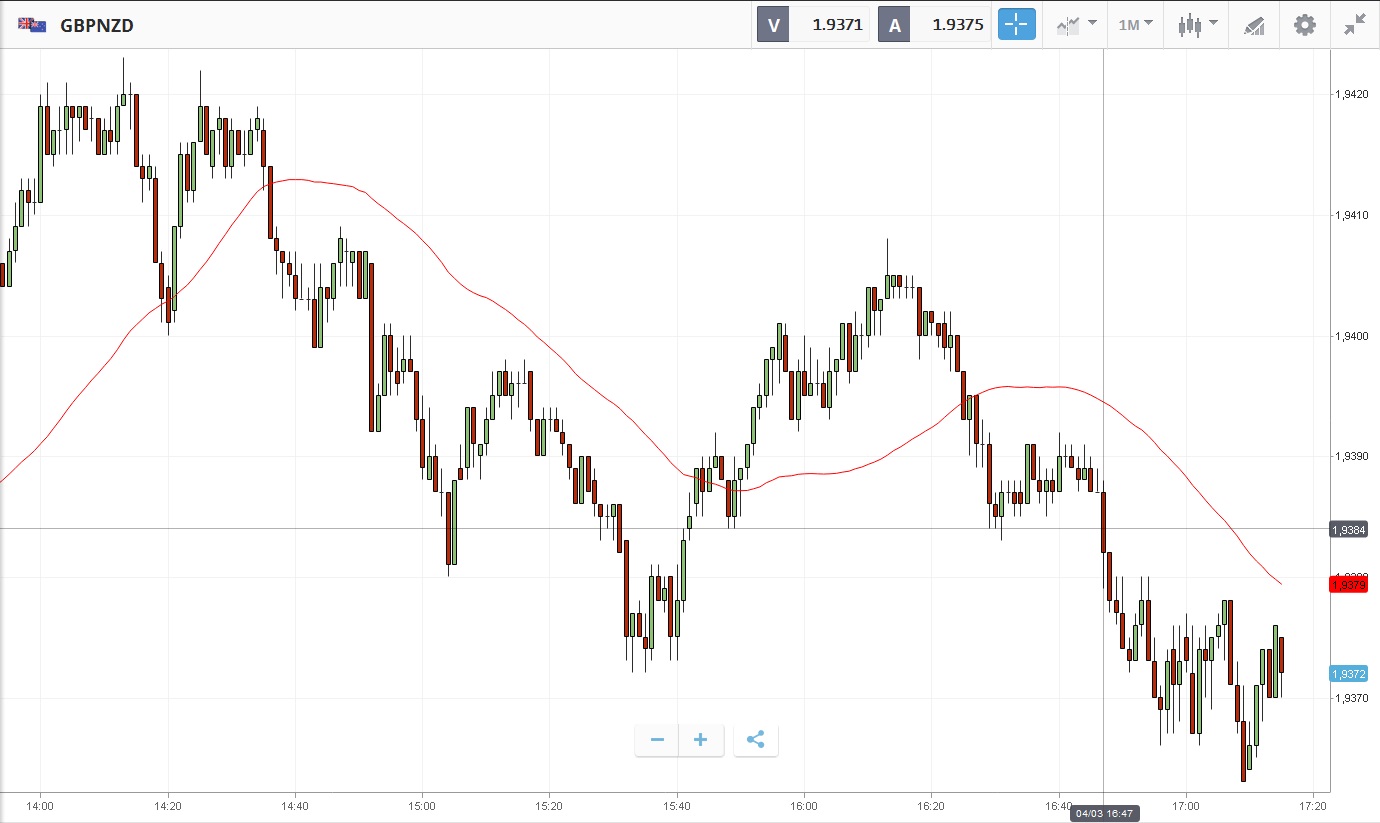This screenshot has height=823, width=1380.
Task: Click the GBPNZD instrument name
Action: (x=97, y=25)
